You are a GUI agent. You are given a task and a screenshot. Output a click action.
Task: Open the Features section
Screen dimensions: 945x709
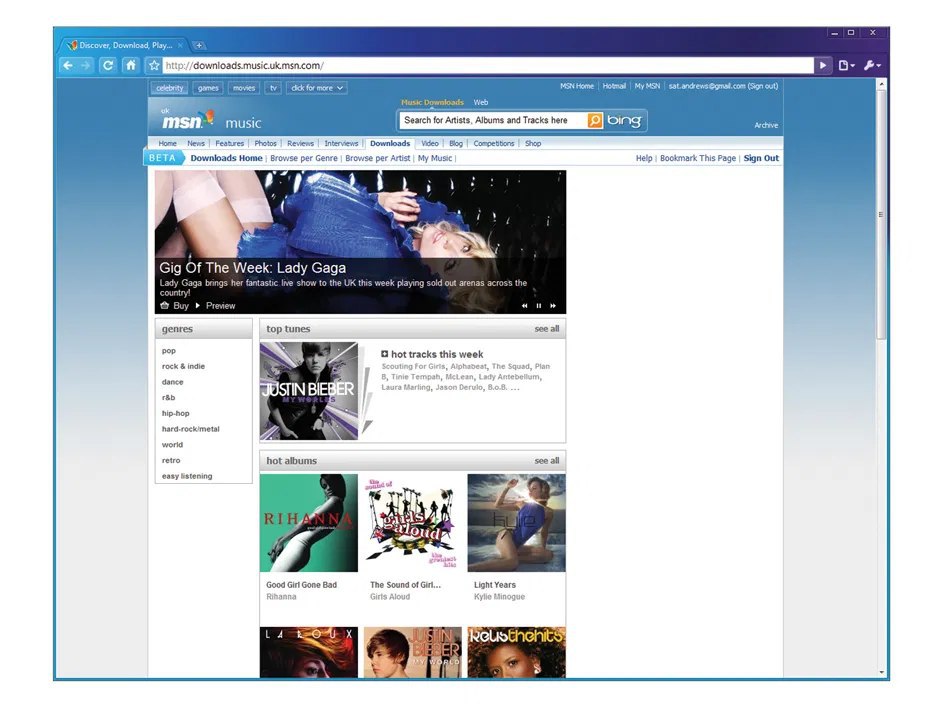(230, 143)
